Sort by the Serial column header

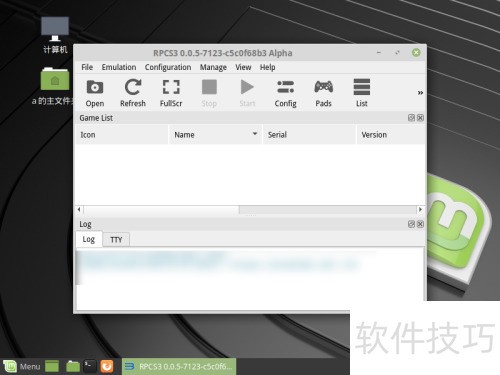309,135
